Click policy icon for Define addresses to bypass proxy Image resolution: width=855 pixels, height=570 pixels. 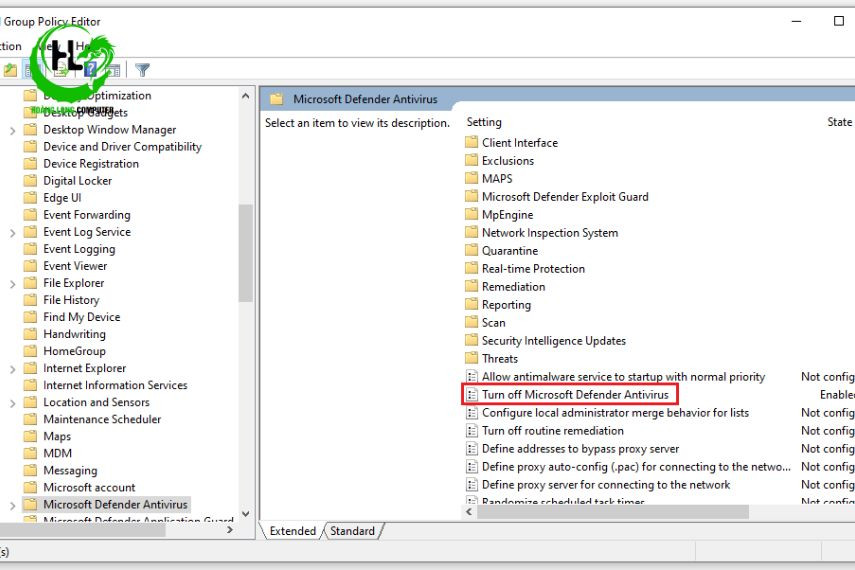click(472, 448)
